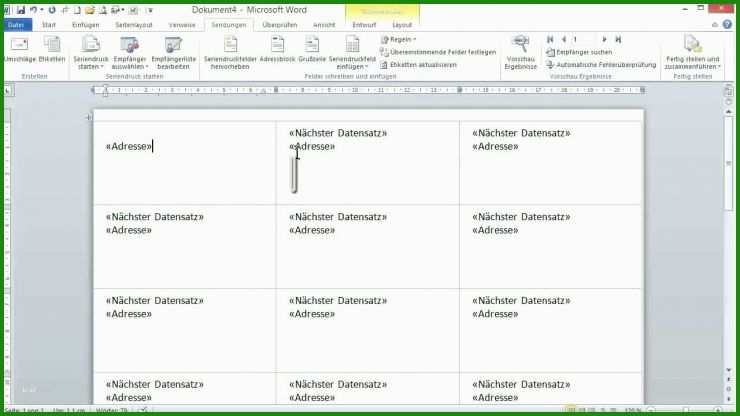
Task: Click Übereinstimmende Felder festlegen
Action: pyautogui.click(x=438, y=52)
